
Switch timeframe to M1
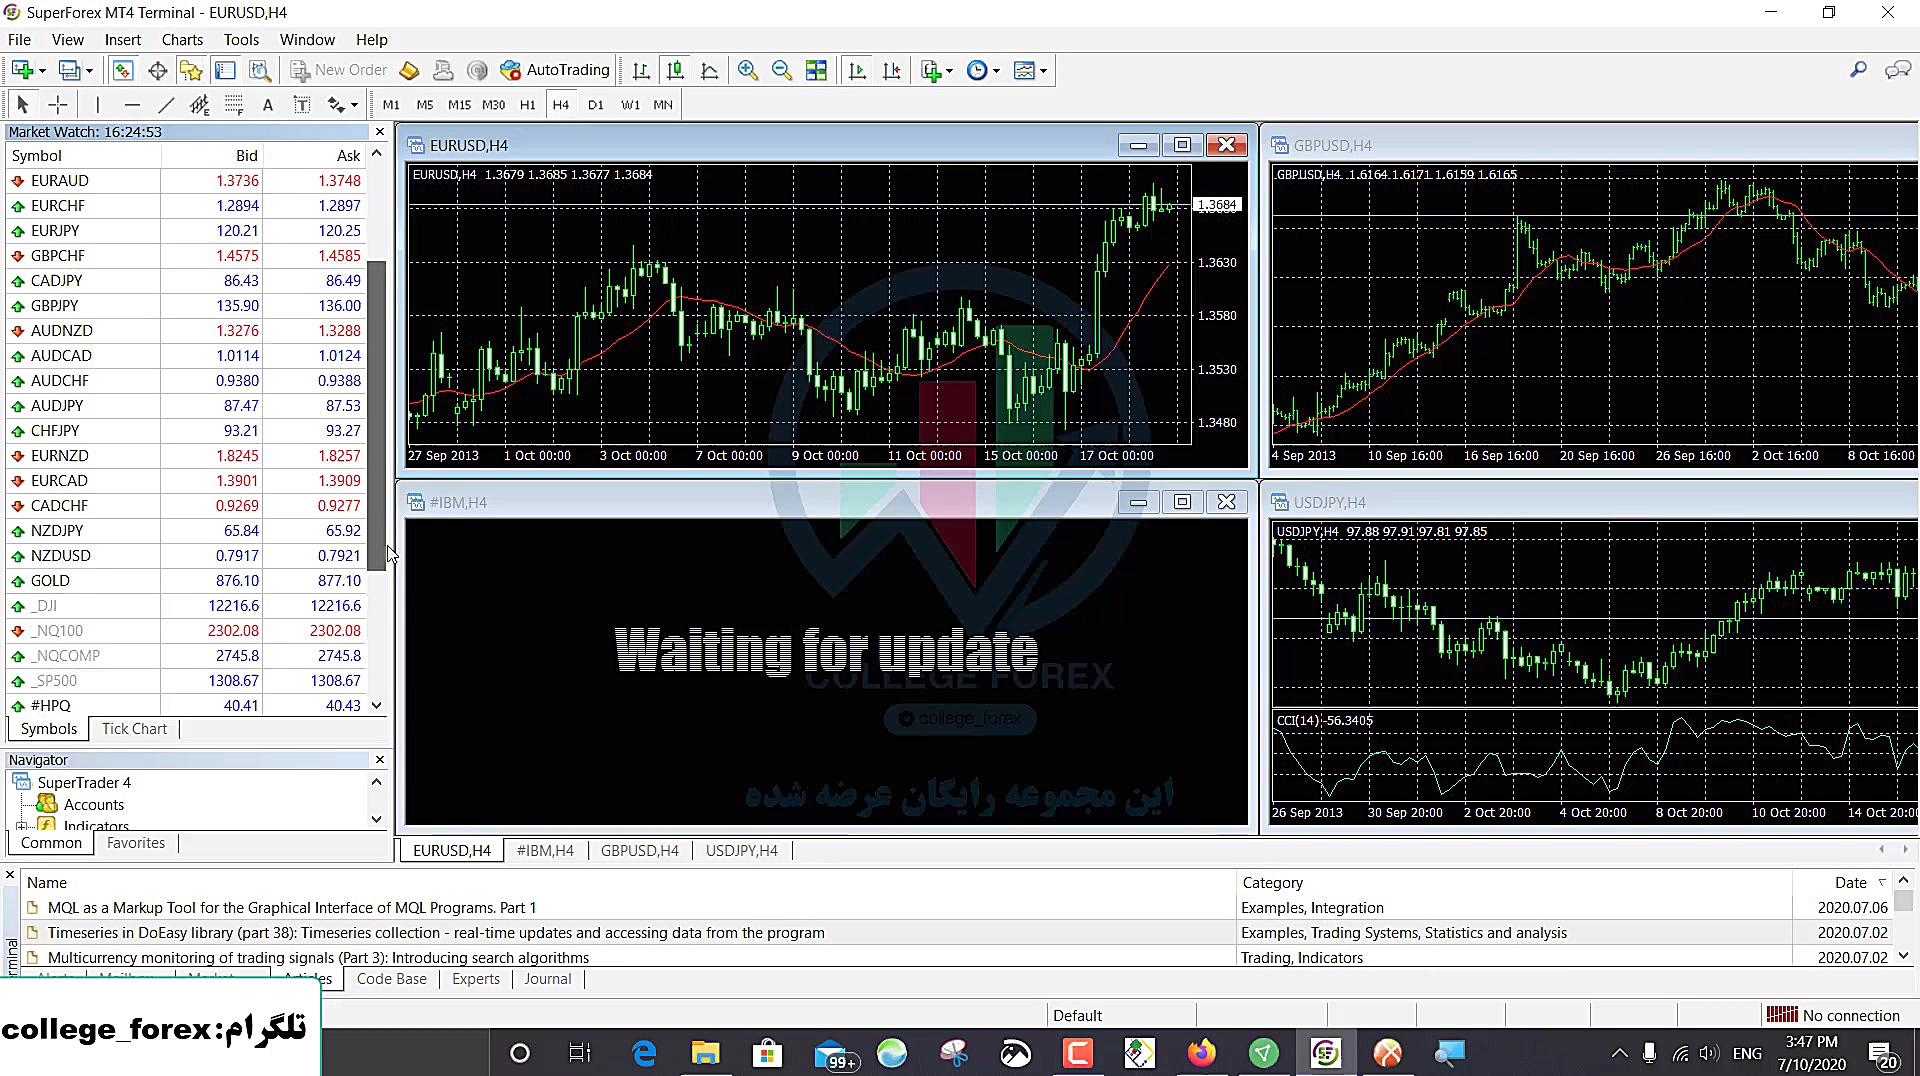(391, 104)
